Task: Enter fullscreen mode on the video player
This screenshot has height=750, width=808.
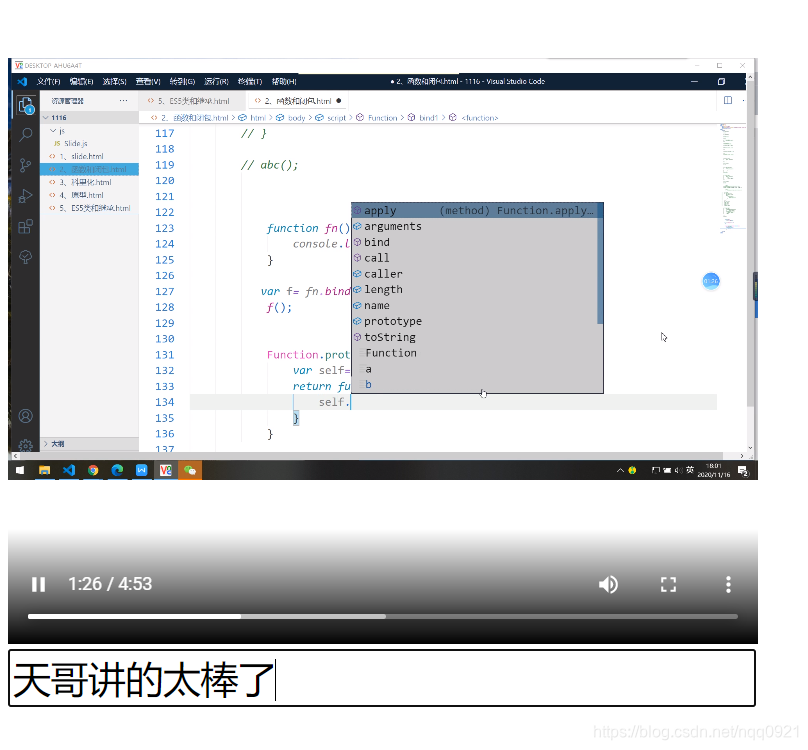Action: coord(668,584)
